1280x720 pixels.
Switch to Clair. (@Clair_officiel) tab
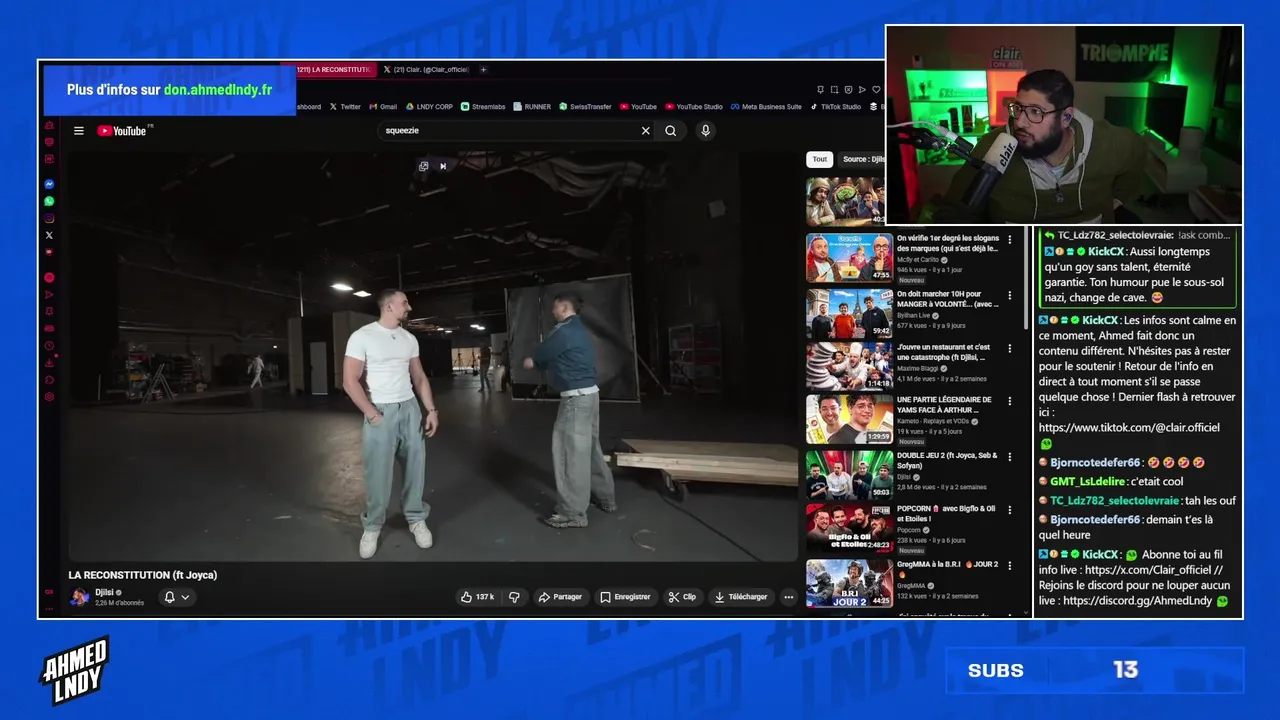pyautogui.click(x=426, y=70)
